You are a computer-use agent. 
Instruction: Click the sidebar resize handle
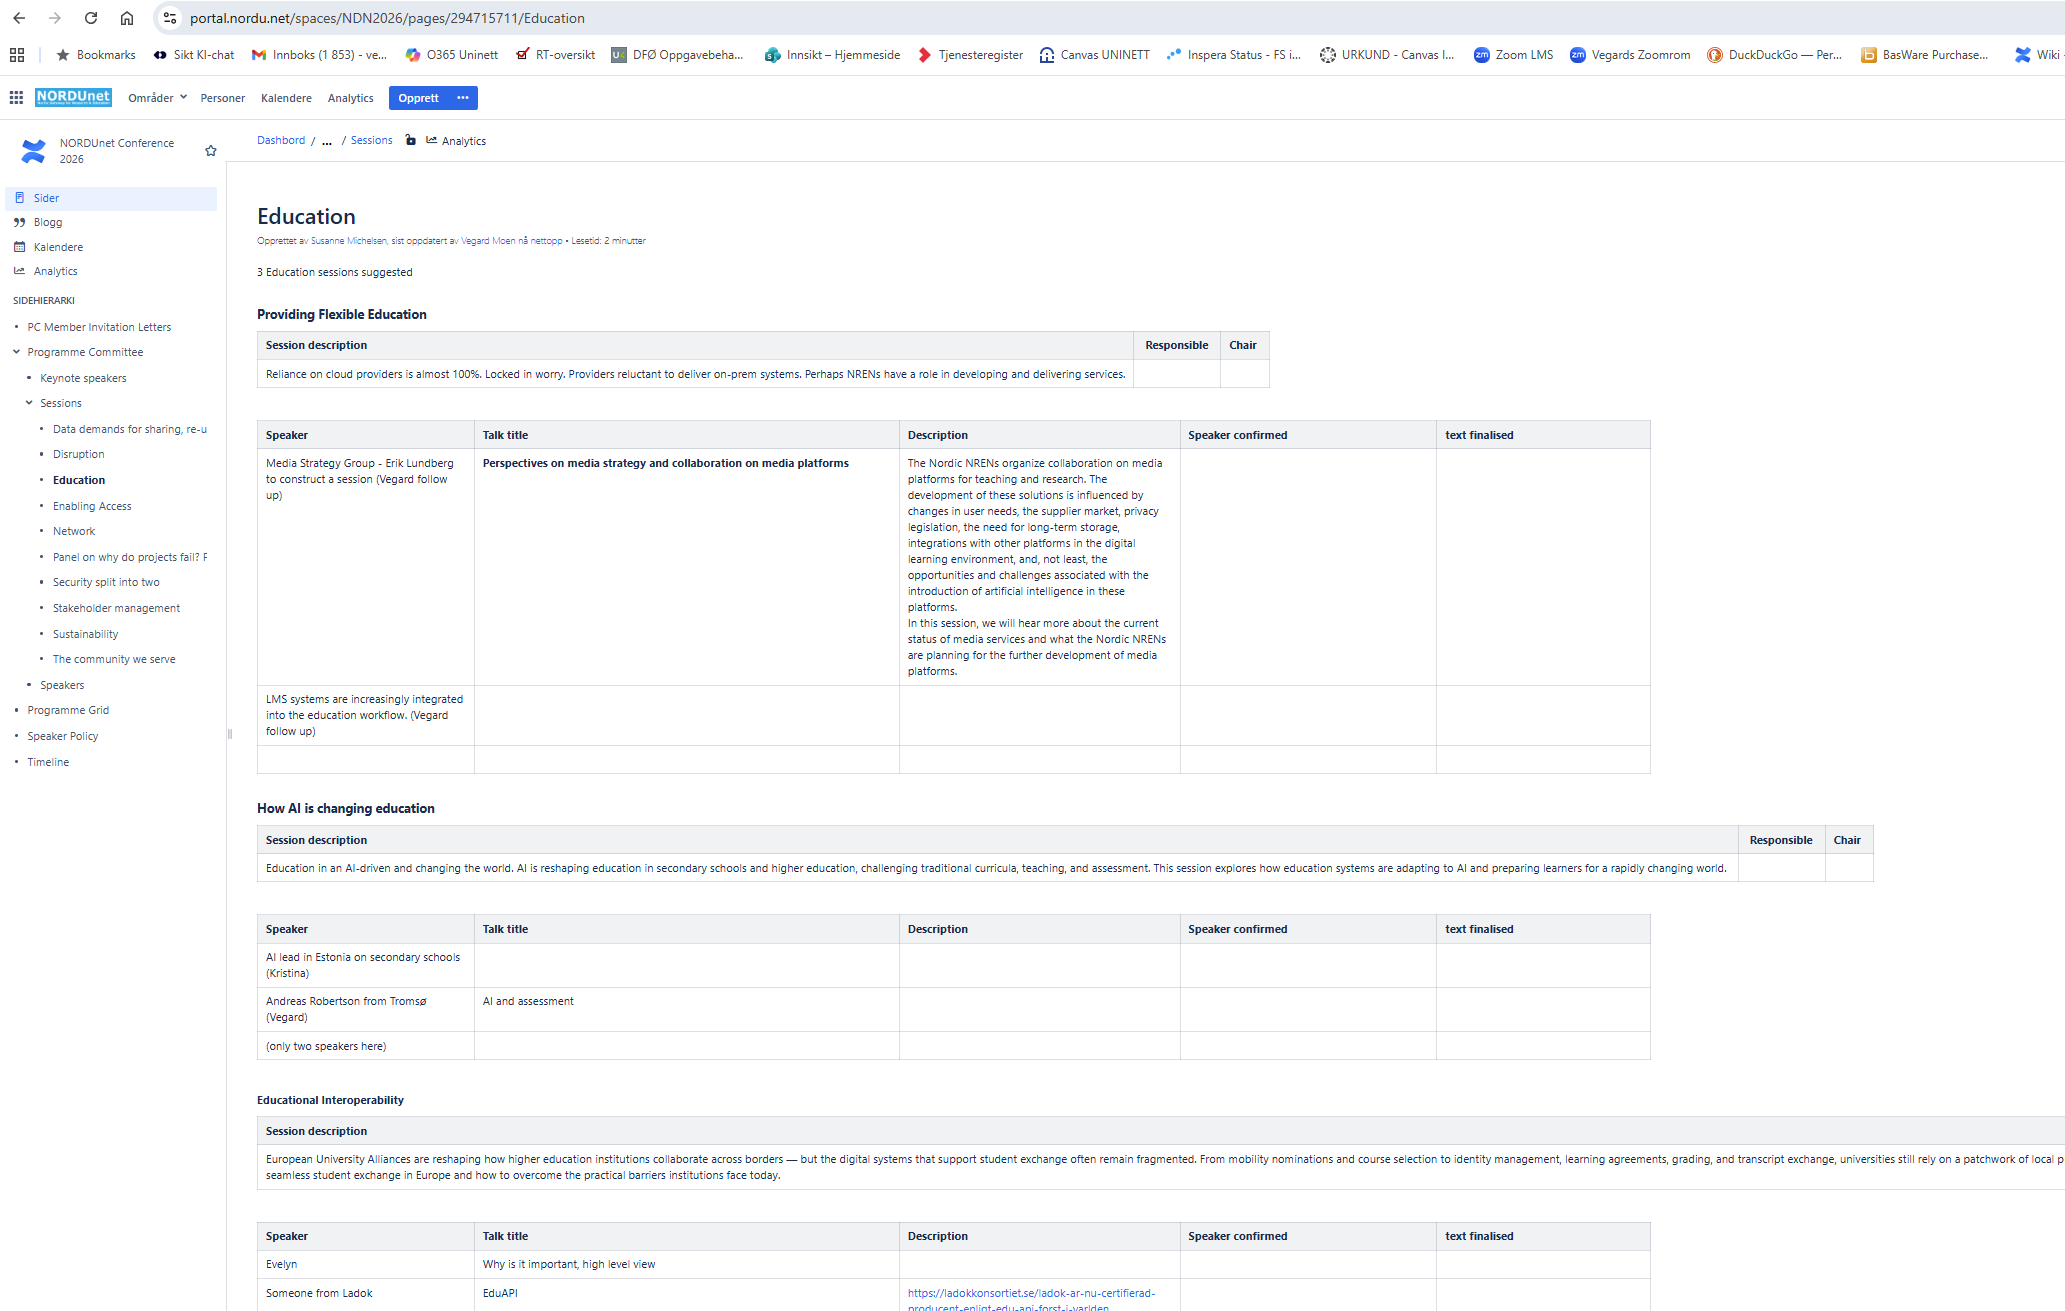tap(230, 734)
